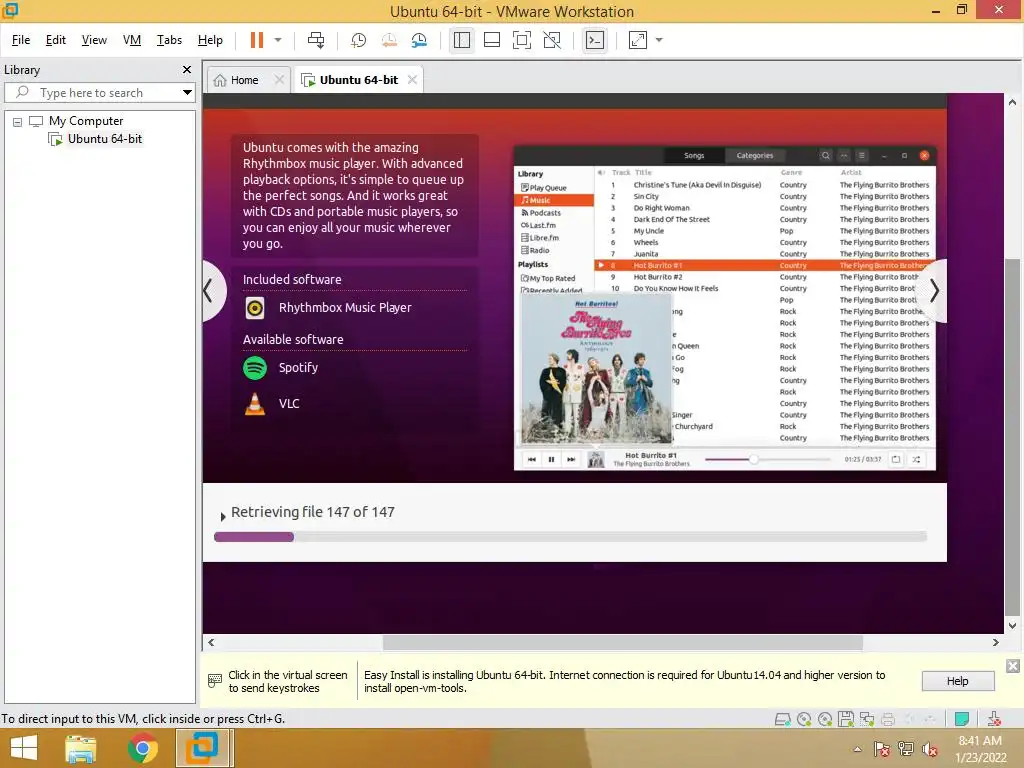The height and width of the screenshot is (768, 1024).
Task: Click the keyboard icon in the message bar
Action: tap(214, 681)
